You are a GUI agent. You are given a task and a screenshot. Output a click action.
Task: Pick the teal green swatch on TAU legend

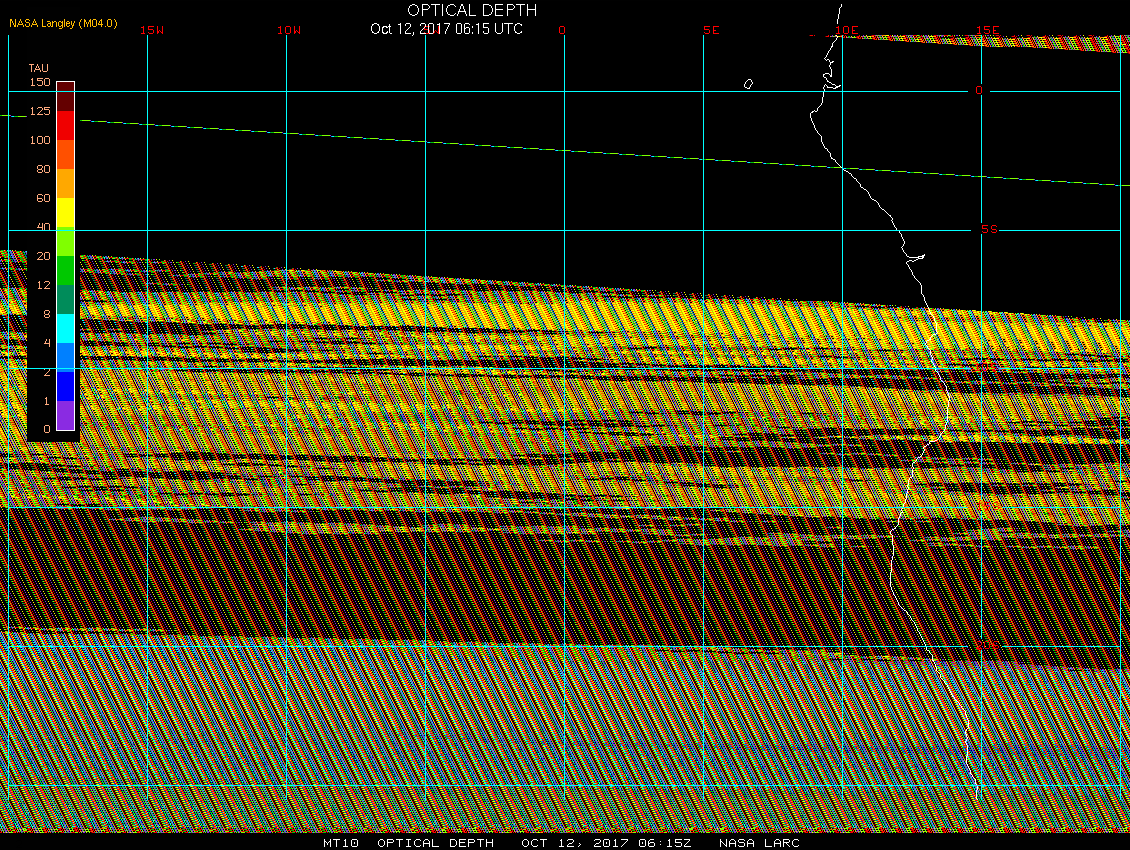point(65,299)
